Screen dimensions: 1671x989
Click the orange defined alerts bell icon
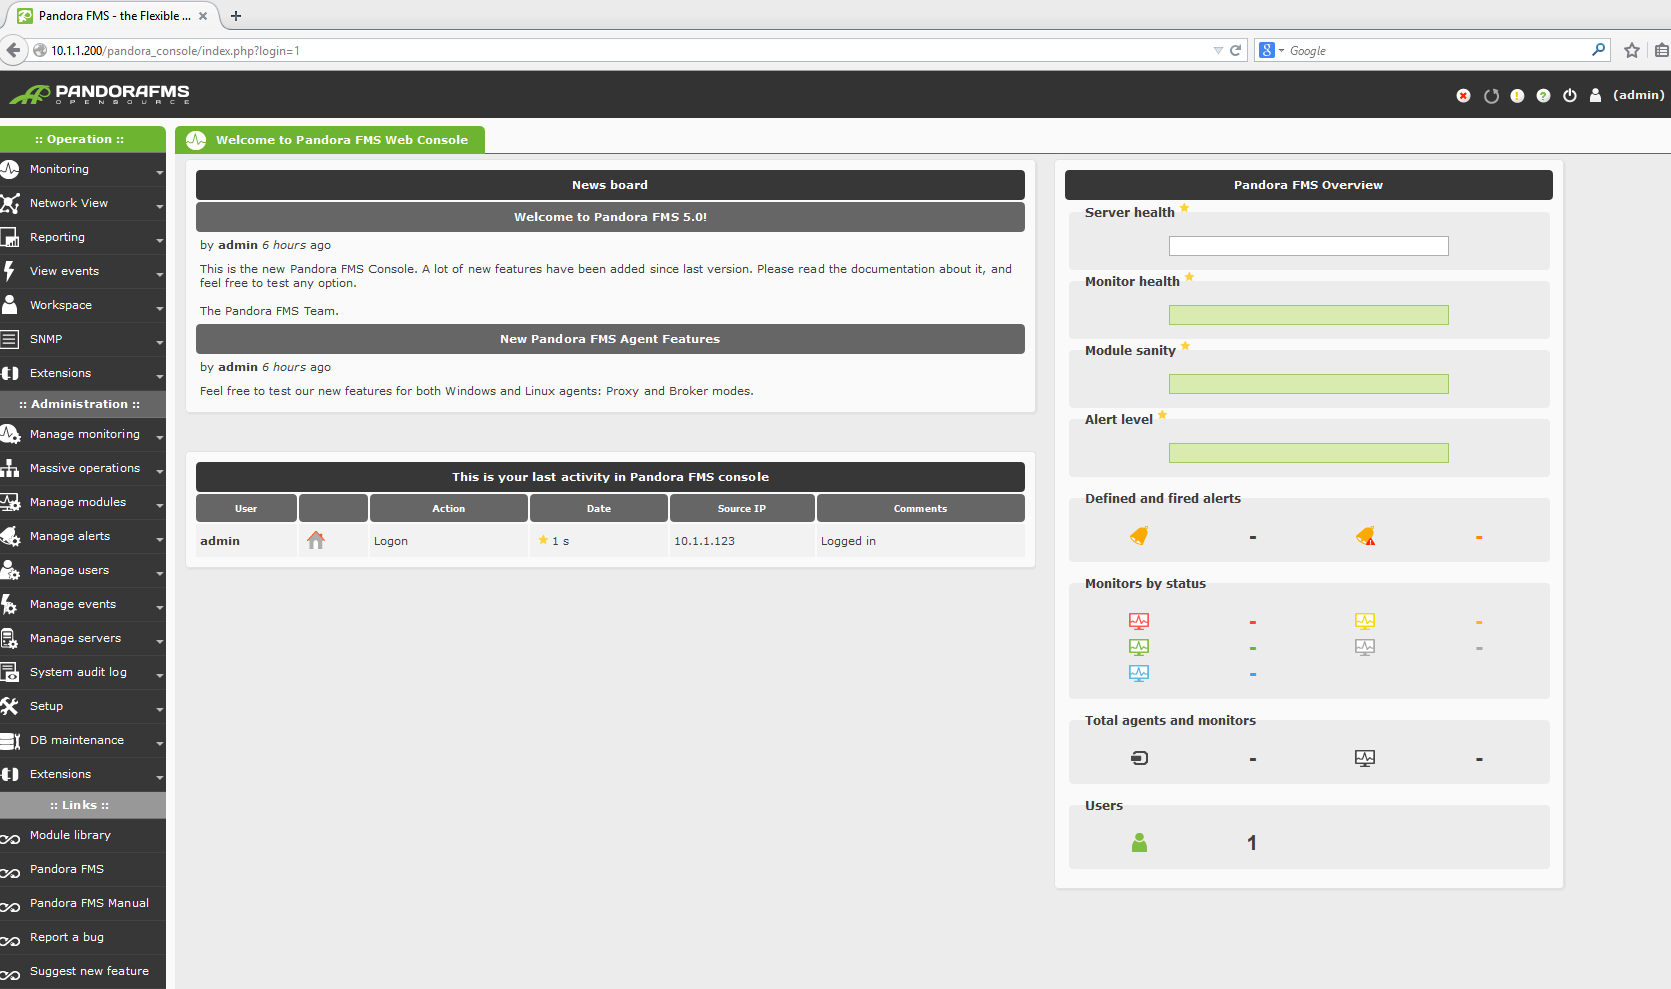click(1139, 536)
